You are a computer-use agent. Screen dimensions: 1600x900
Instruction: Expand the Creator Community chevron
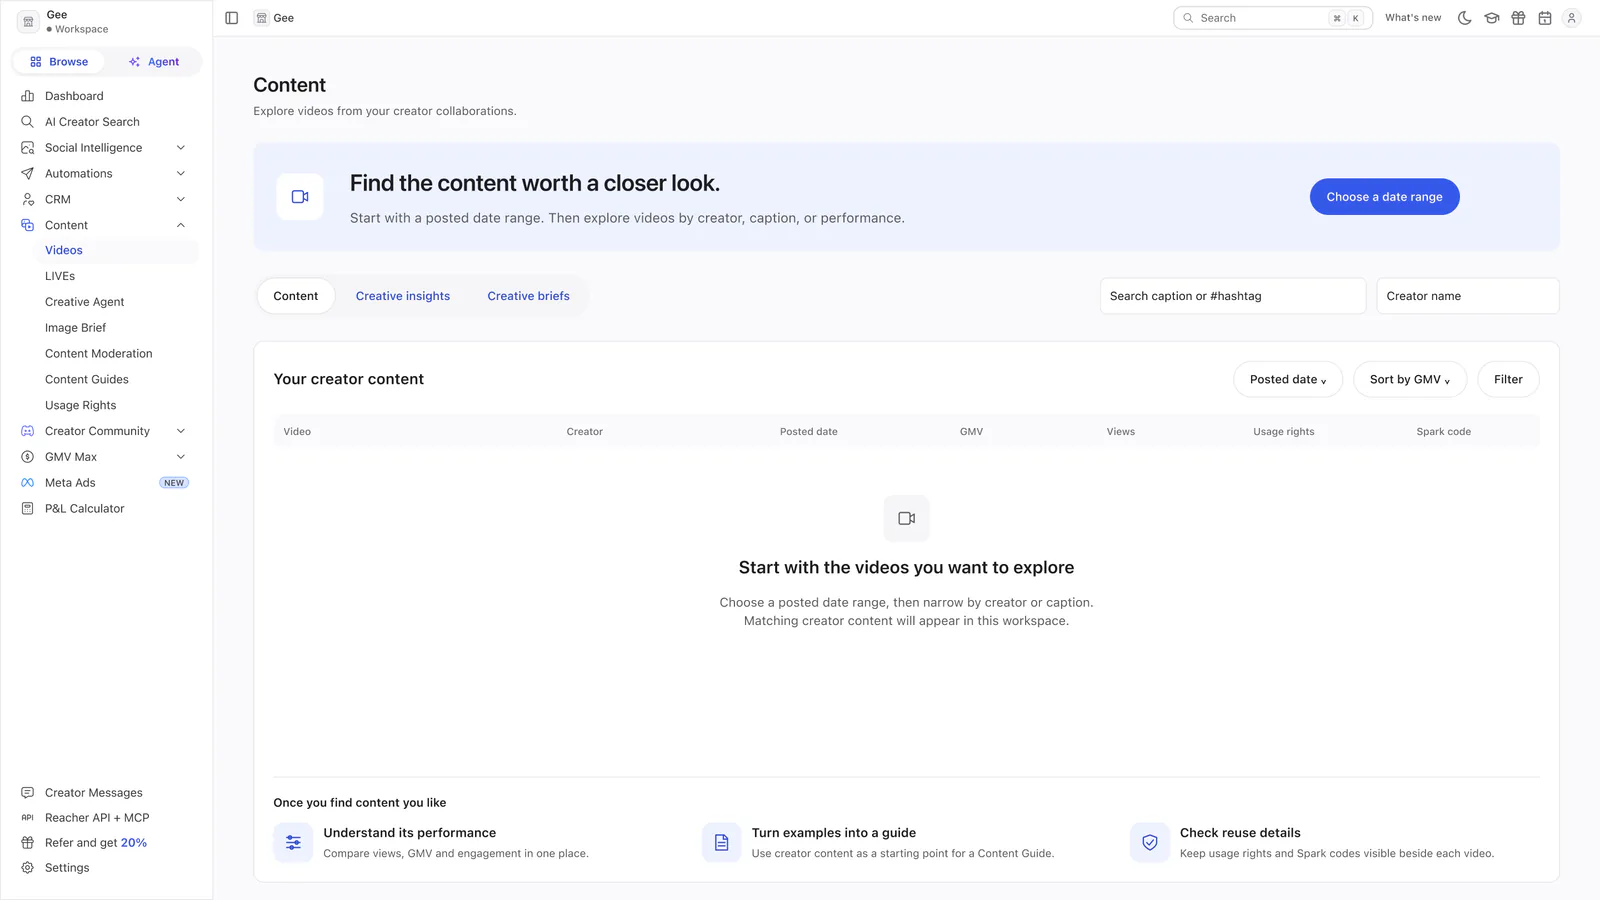181,431
